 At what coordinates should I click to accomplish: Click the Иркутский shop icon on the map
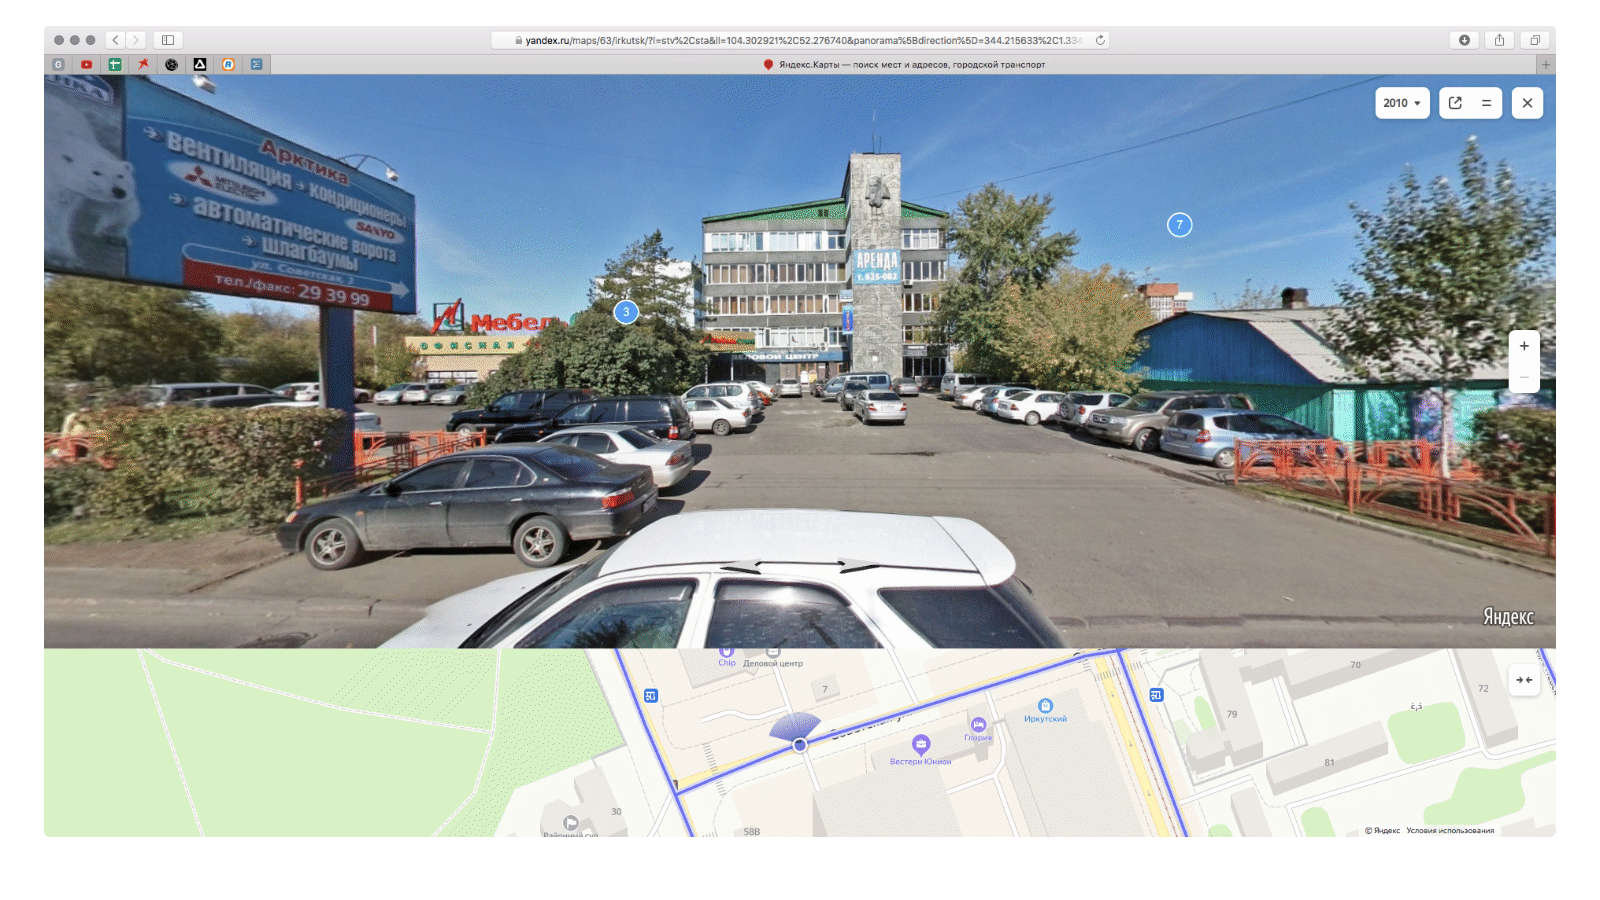tap(1045, 705)
